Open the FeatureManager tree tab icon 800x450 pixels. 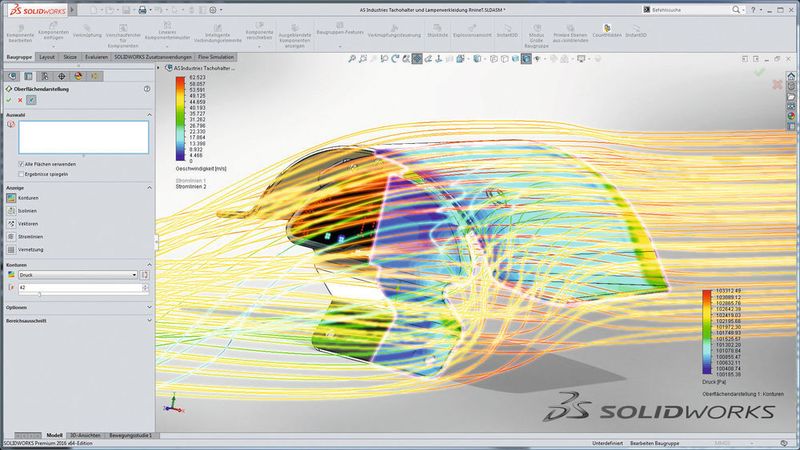point(12,76)
